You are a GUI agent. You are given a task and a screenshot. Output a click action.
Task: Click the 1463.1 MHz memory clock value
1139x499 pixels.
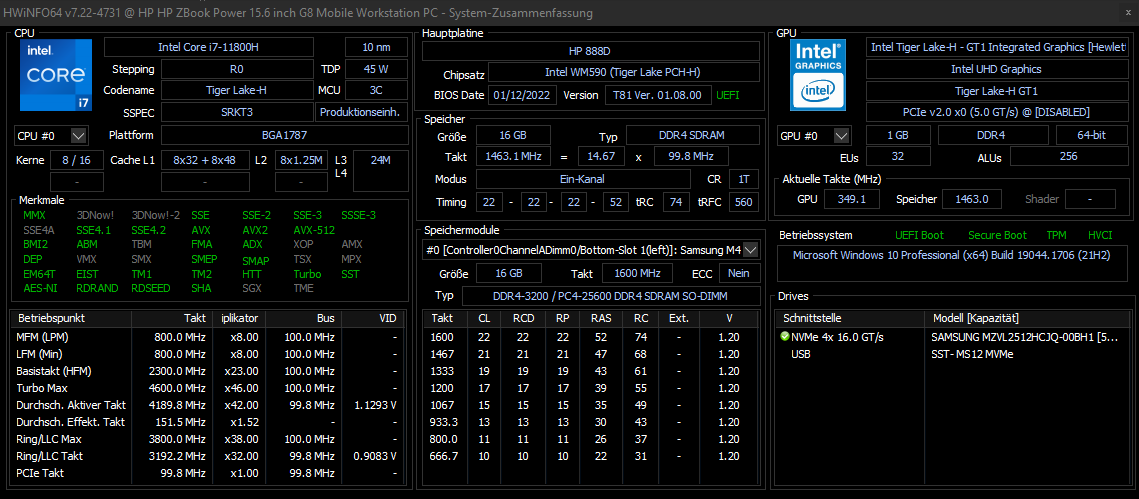point(513,156)
